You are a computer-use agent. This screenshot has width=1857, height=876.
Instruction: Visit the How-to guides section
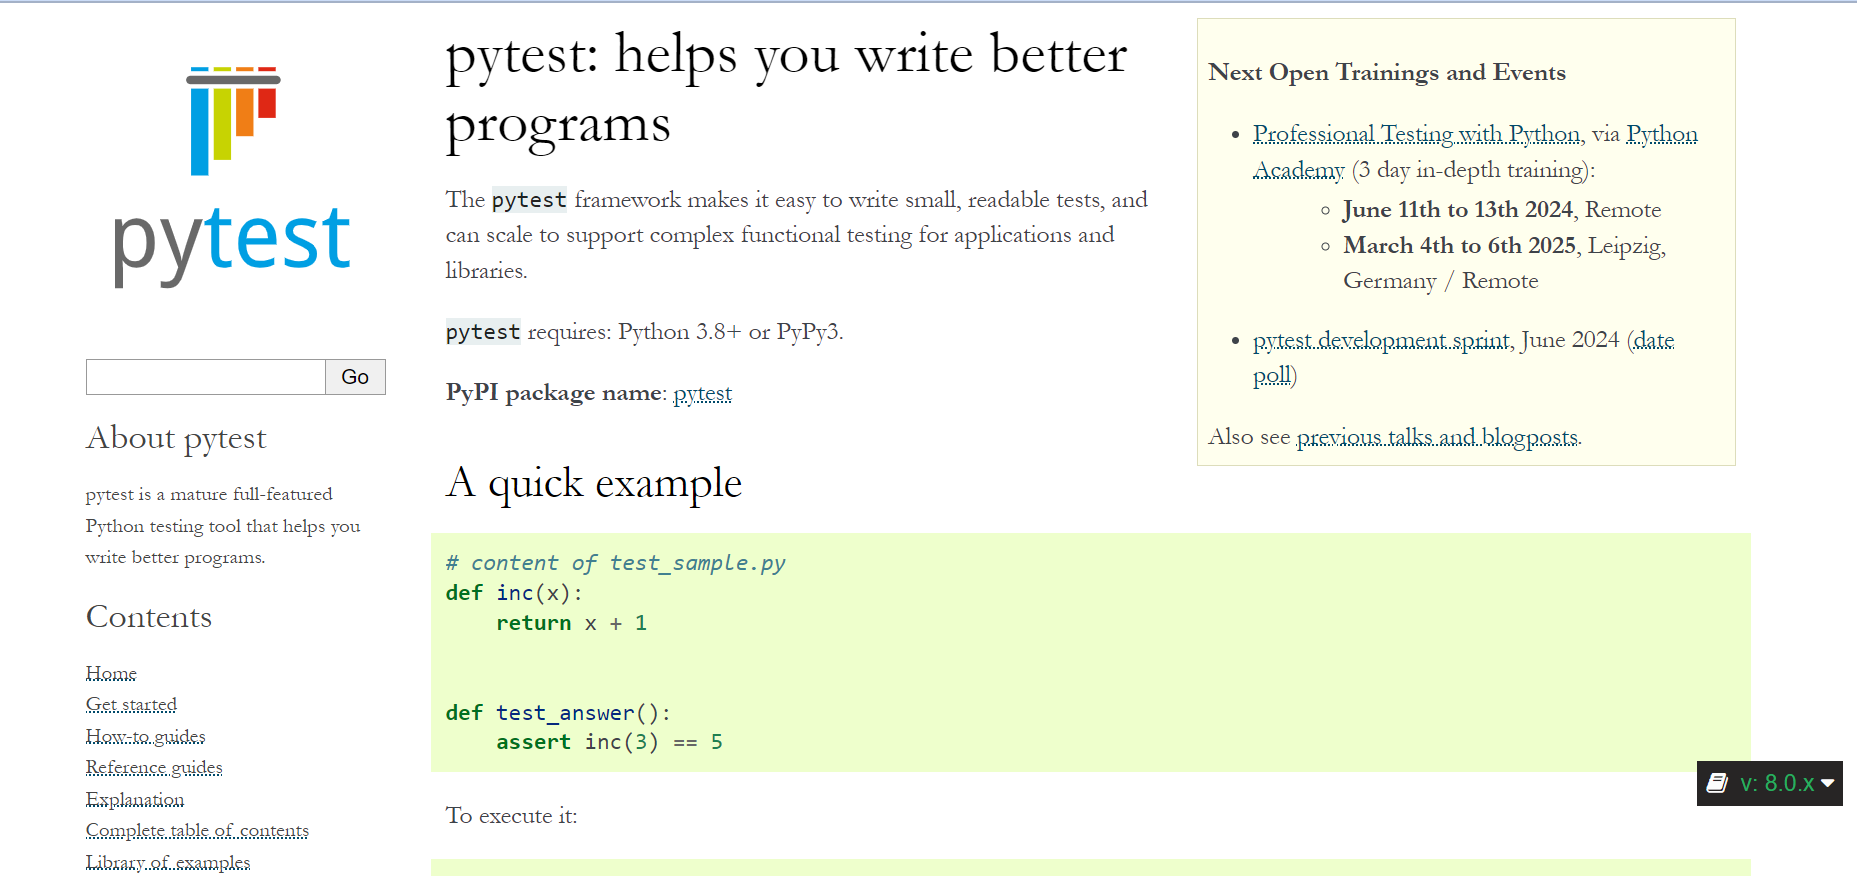click(x=145, y=736)
